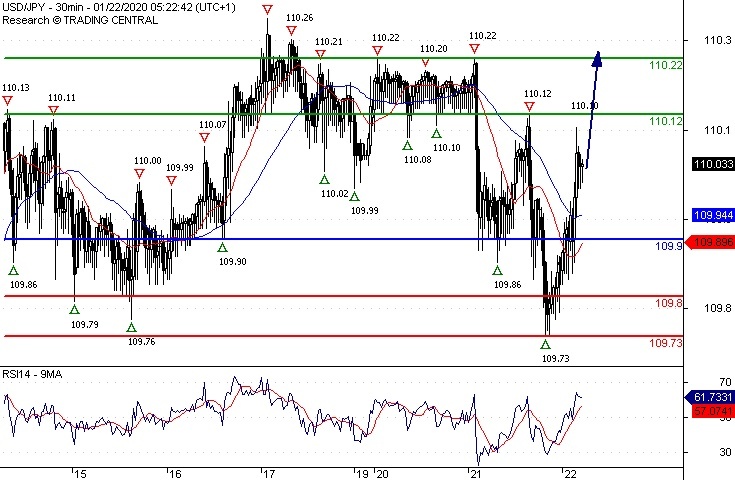Click green up-triangle marker above 110.08
Viewport: 735px width, 480px height.
407,145
